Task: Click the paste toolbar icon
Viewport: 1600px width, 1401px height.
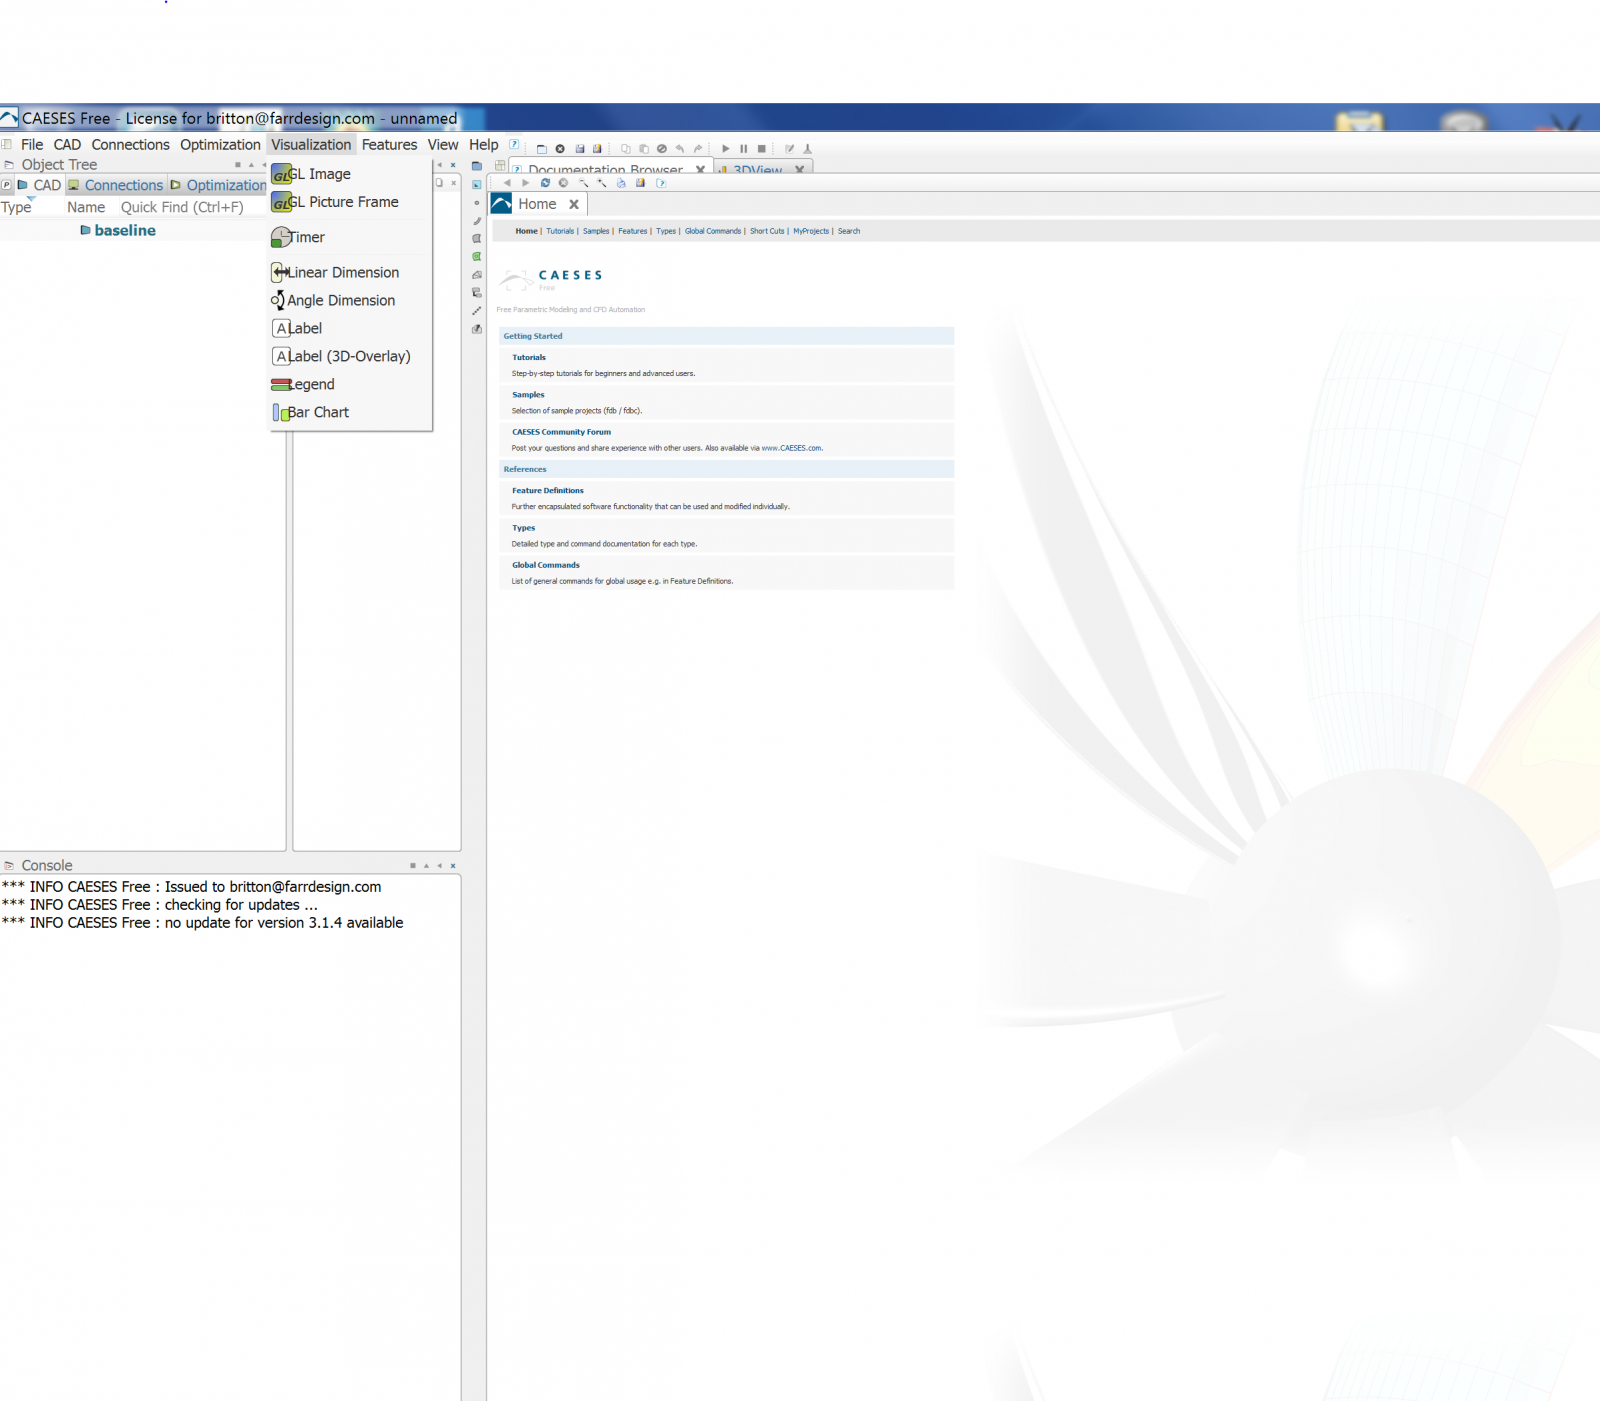Action: pos(643,149)
